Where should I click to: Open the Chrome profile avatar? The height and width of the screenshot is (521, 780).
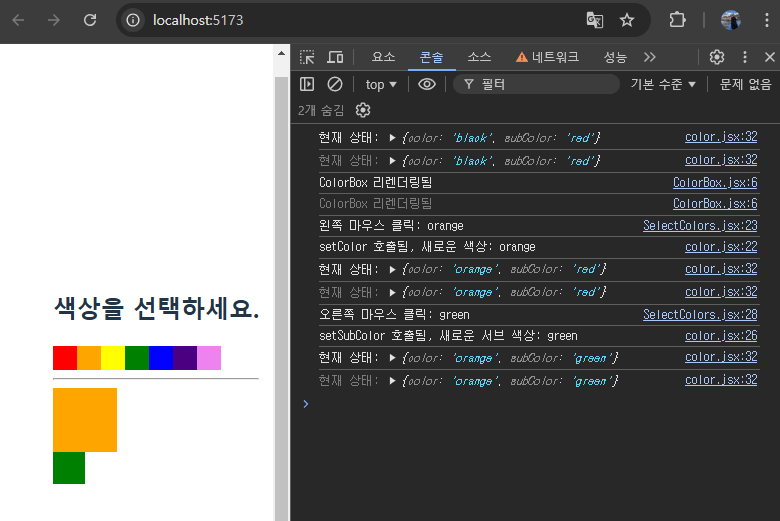coord(731,20)
